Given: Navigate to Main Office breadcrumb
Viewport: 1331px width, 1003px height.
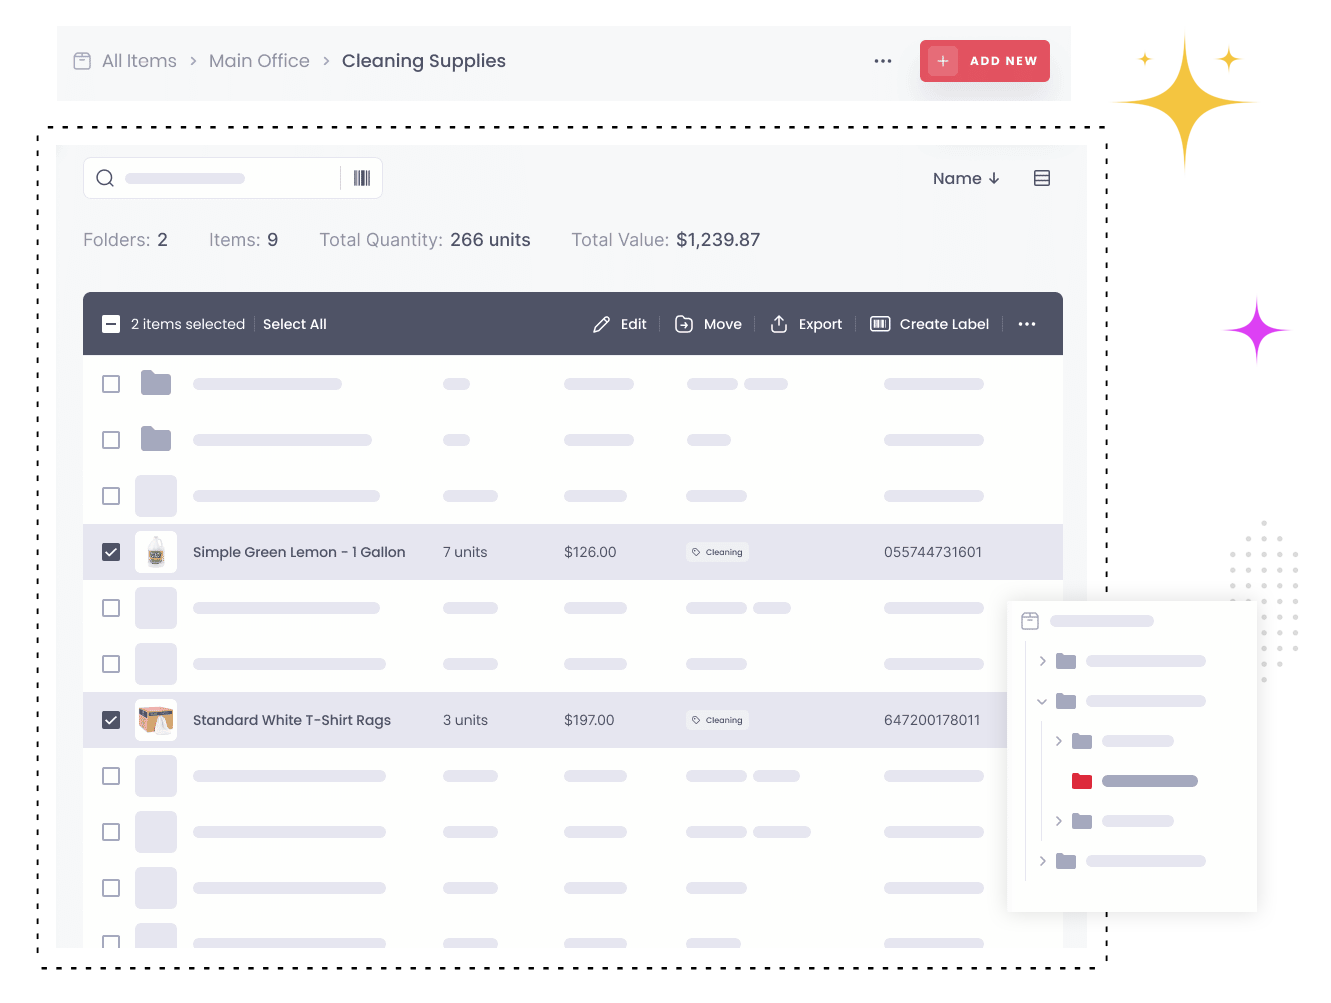Looking at the screenshot, I should point(259,61).
